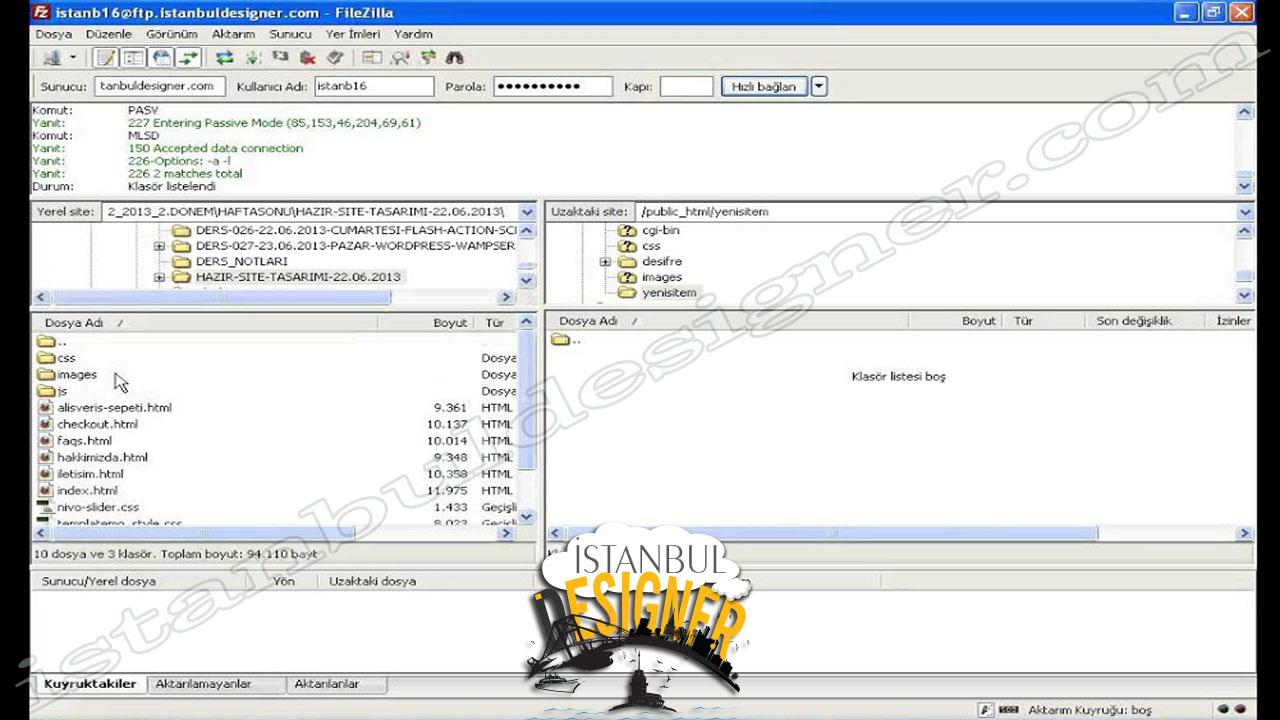Select nivo-slider.css file

point(98,508)
